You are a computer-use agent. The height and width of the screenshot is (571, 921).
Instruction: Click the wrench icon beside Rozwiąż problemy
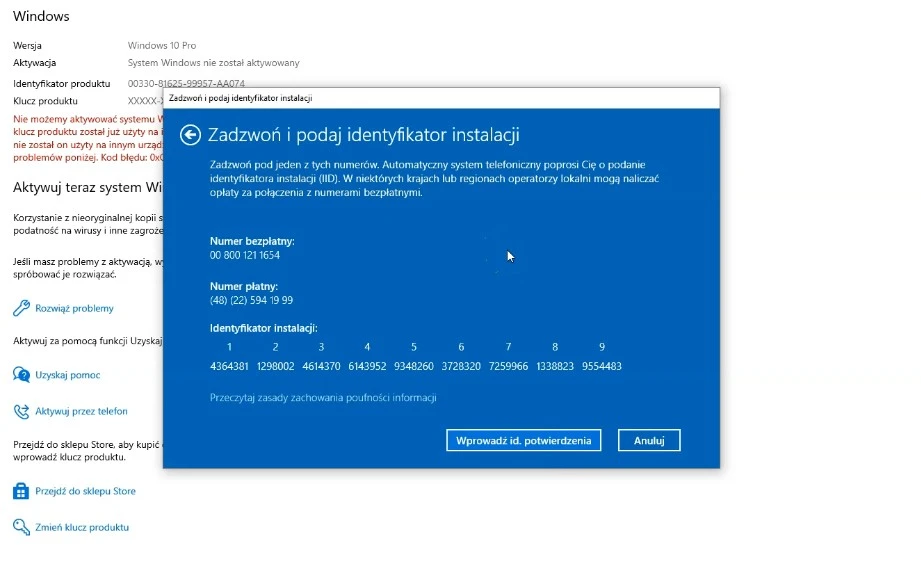pyautogui.click(x=21, y=308)
